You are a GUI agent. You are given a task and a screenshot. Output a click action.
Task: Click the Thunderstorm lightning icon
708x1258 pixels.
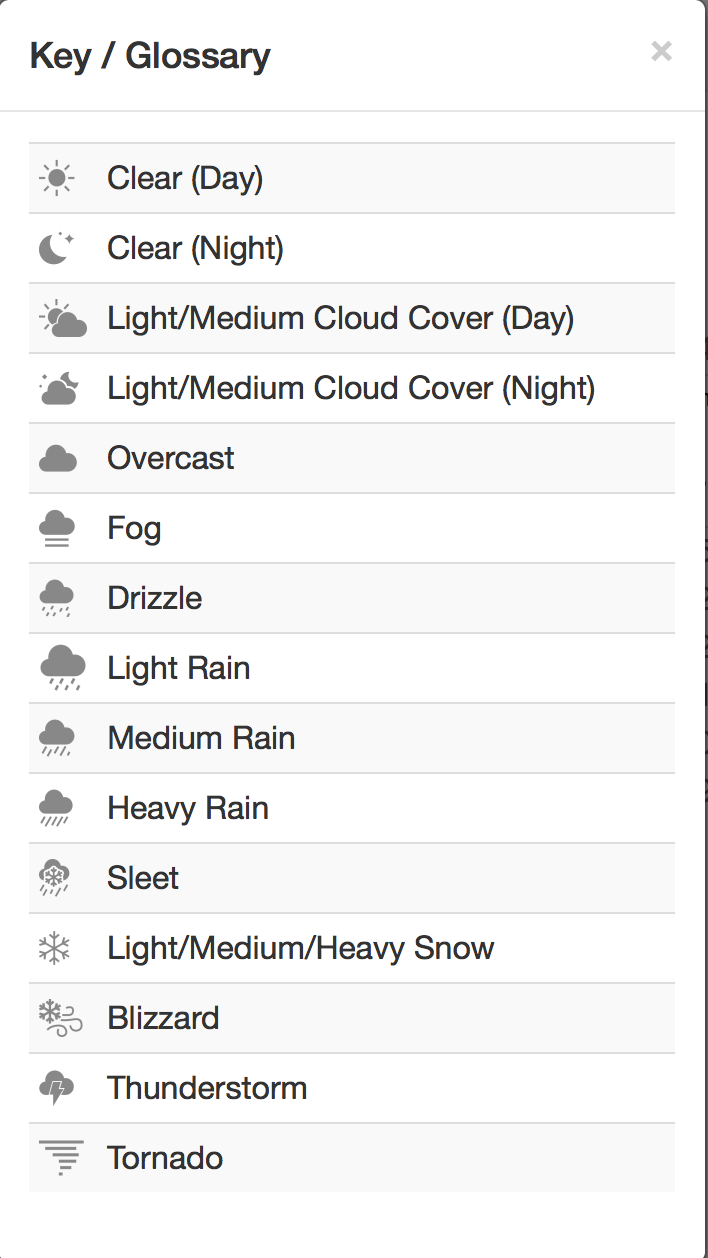point(58,1087)
